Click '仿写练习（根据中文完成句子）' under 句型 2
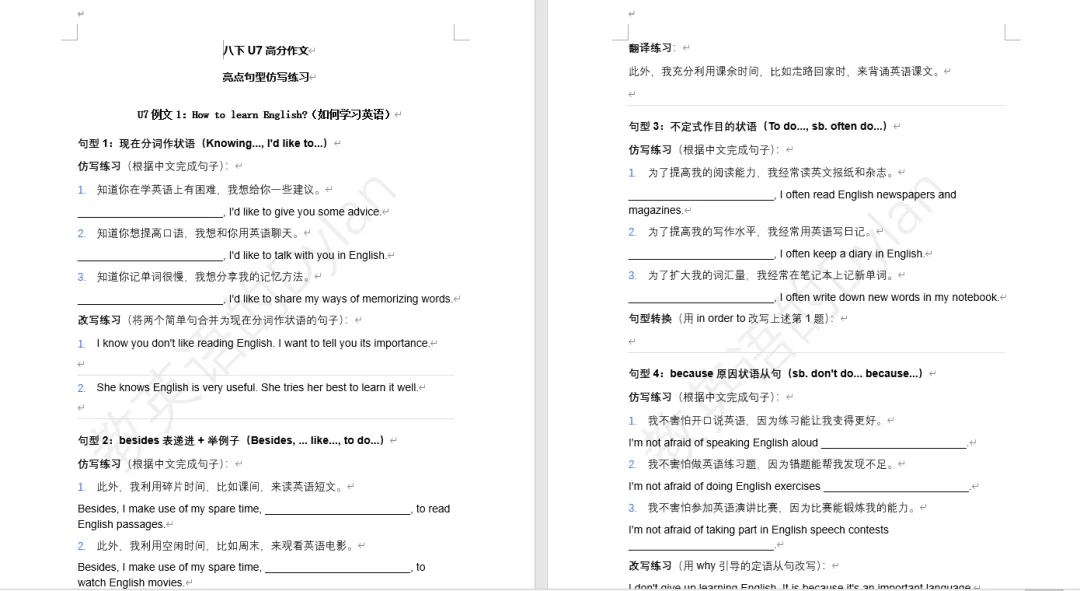Viewport: 1080px width, 591px height. (153, 464)
